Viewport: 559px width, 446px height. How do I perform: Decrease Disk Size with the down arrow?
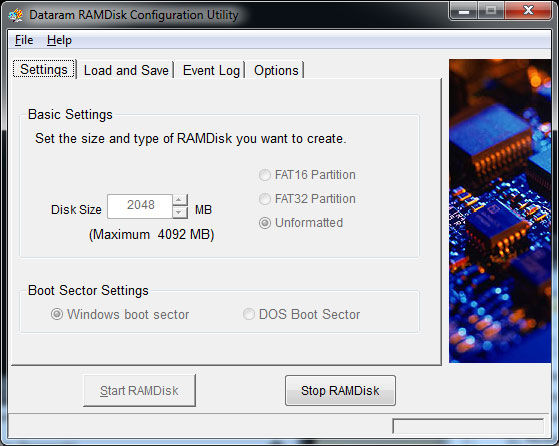tap(180, 212)
